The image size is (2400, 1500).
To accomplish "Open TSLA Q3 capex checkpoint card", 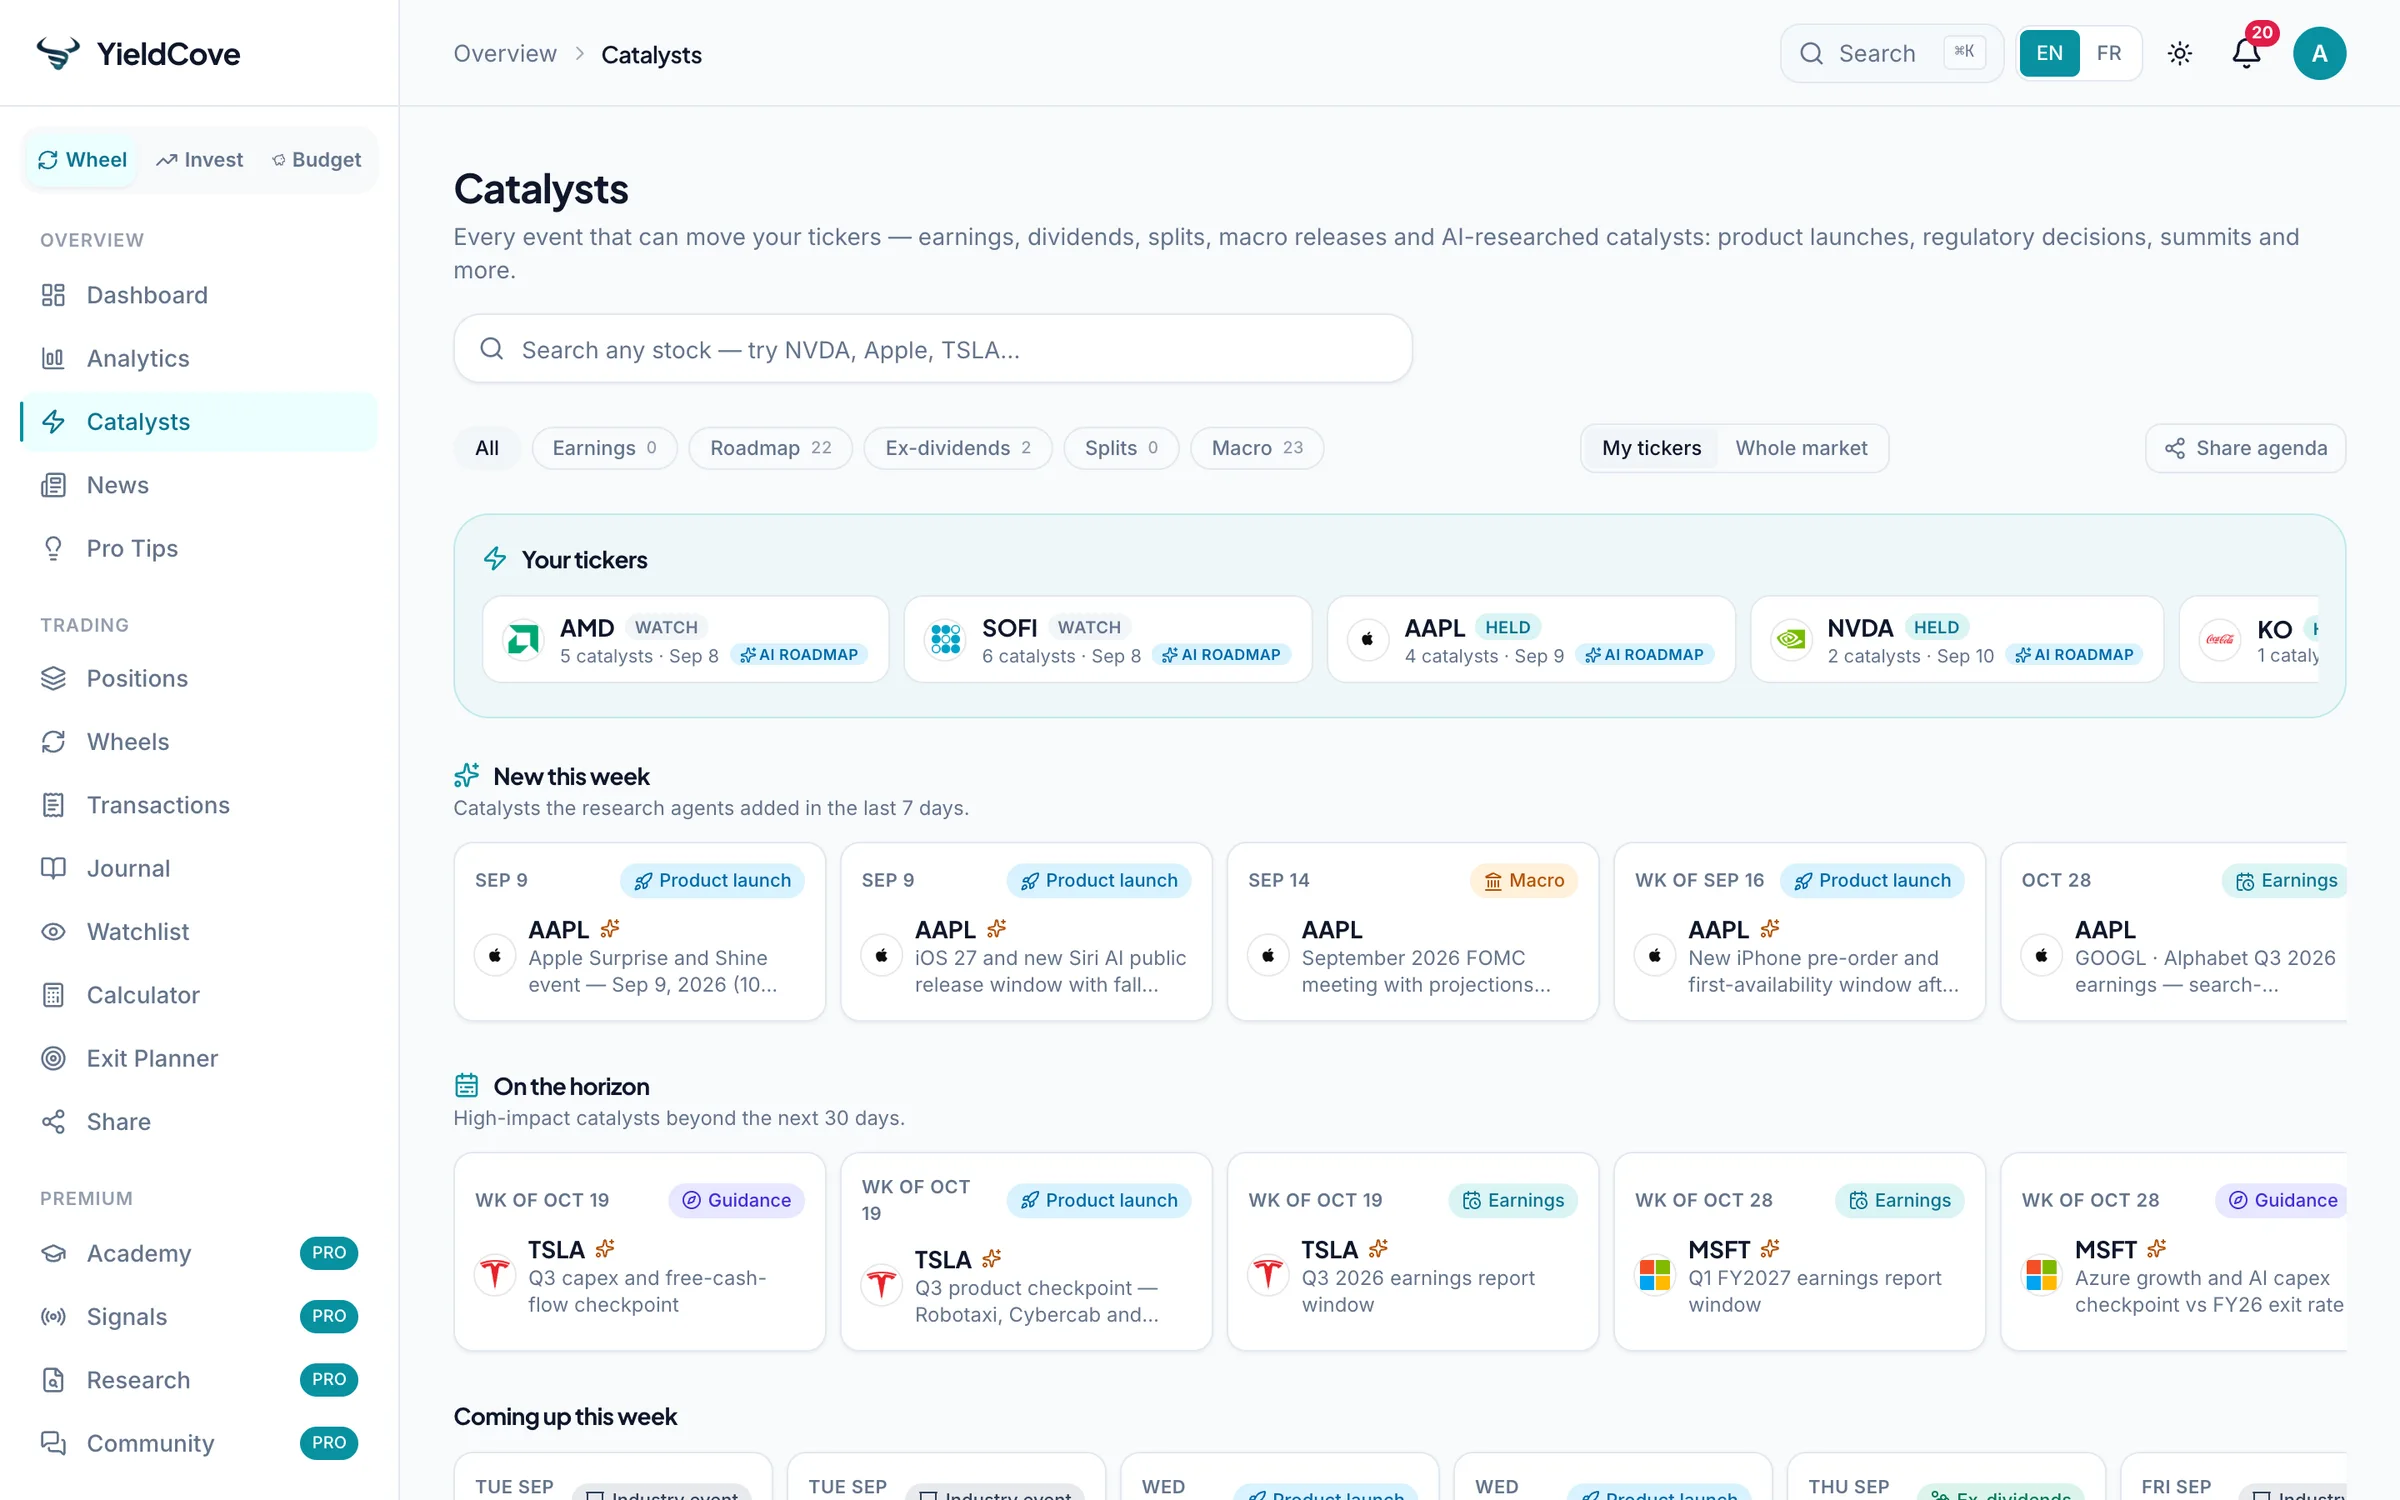I will (640, 1251).
